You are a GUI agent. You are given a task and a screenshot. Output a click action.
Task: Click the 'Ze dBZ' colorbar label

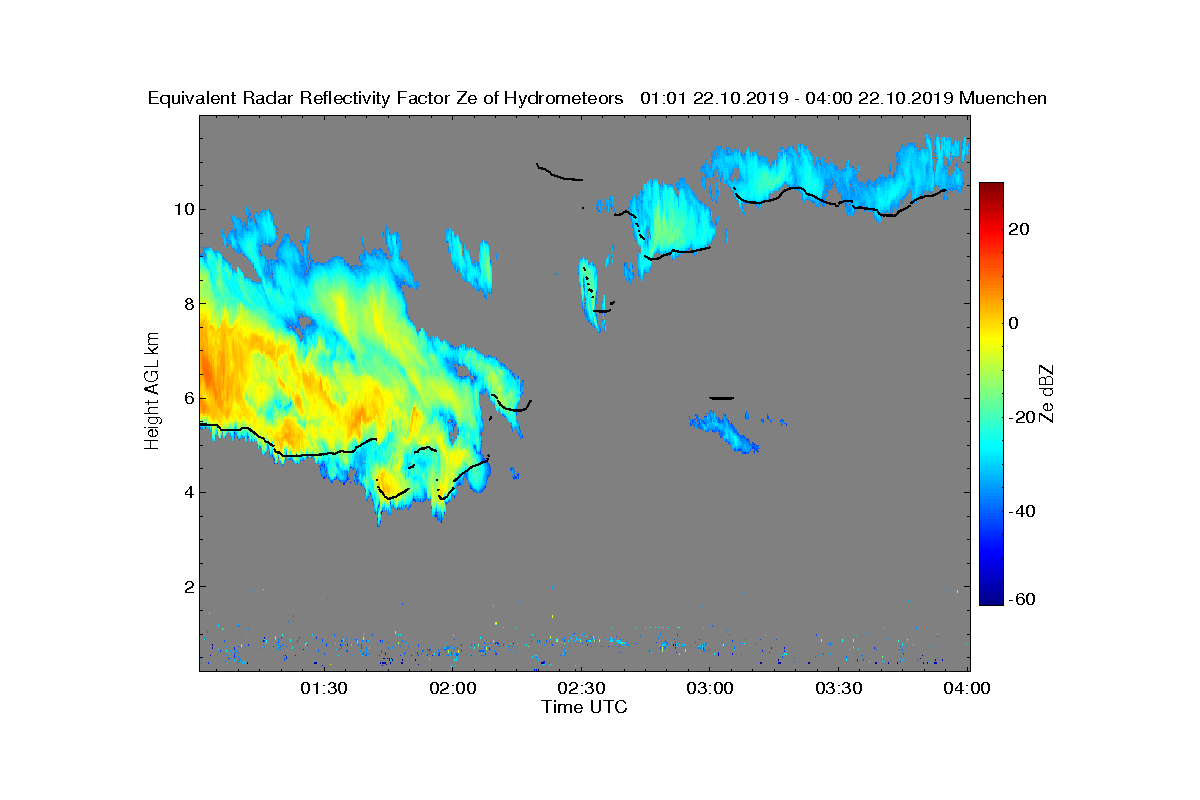(x=1047, y=394)
